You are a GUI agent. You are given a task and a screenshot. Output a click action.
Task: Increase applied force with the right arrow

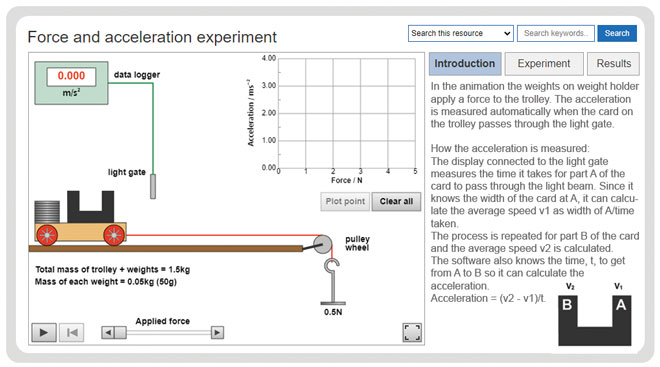tap(217, 332)
